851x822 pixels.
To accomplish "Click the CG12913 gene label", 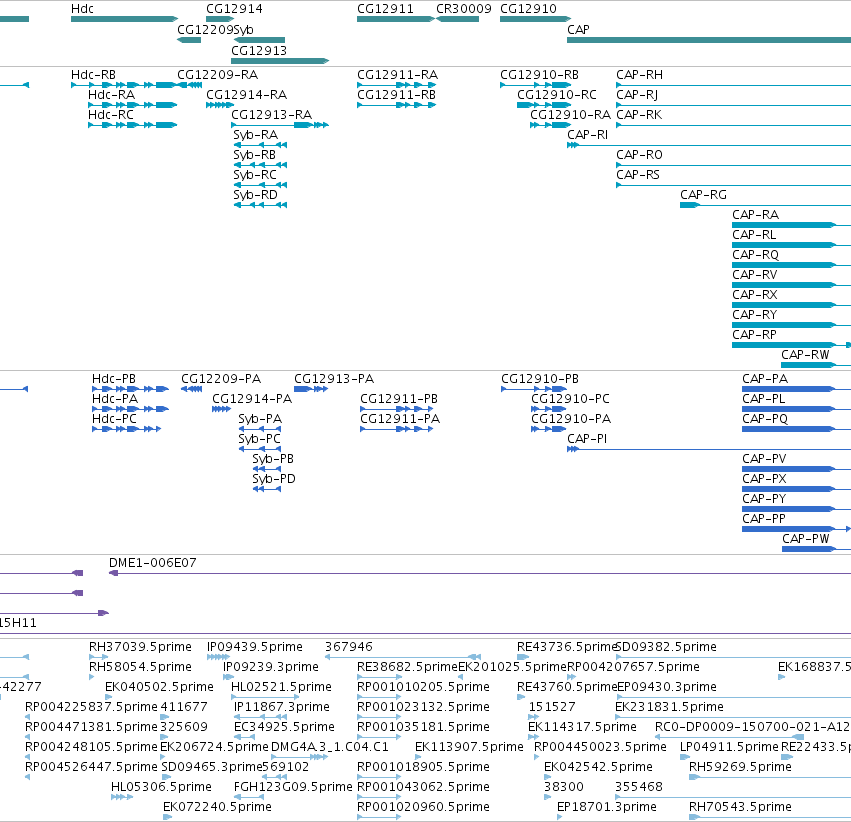I will tap(259, 50).
